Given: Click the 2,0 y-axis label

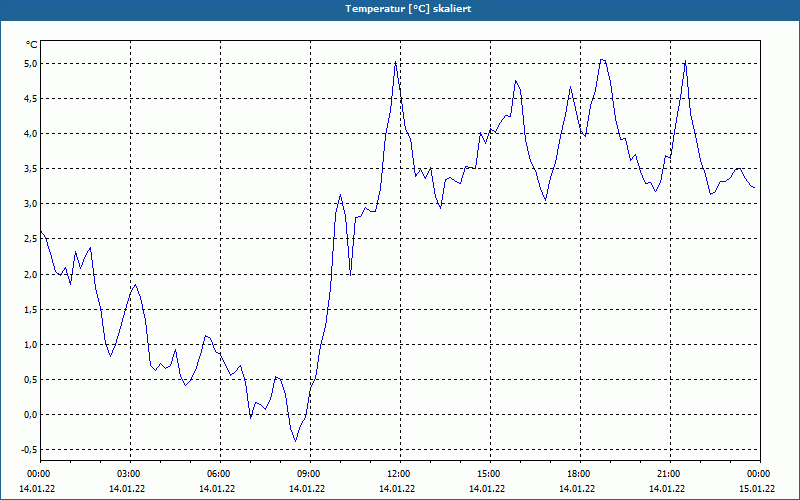Looking at the screenshot, I should click(31, 274).
